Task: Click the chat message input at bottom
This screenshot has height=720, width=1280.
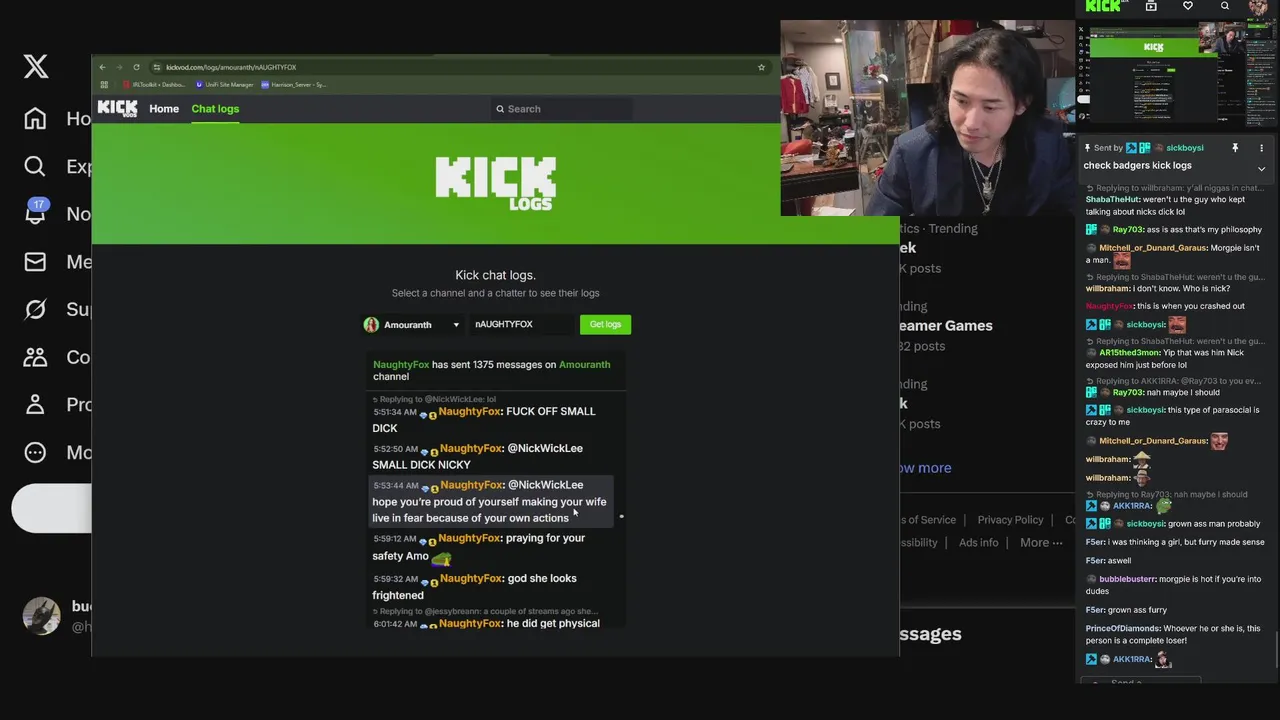Action: [1140, 681]
